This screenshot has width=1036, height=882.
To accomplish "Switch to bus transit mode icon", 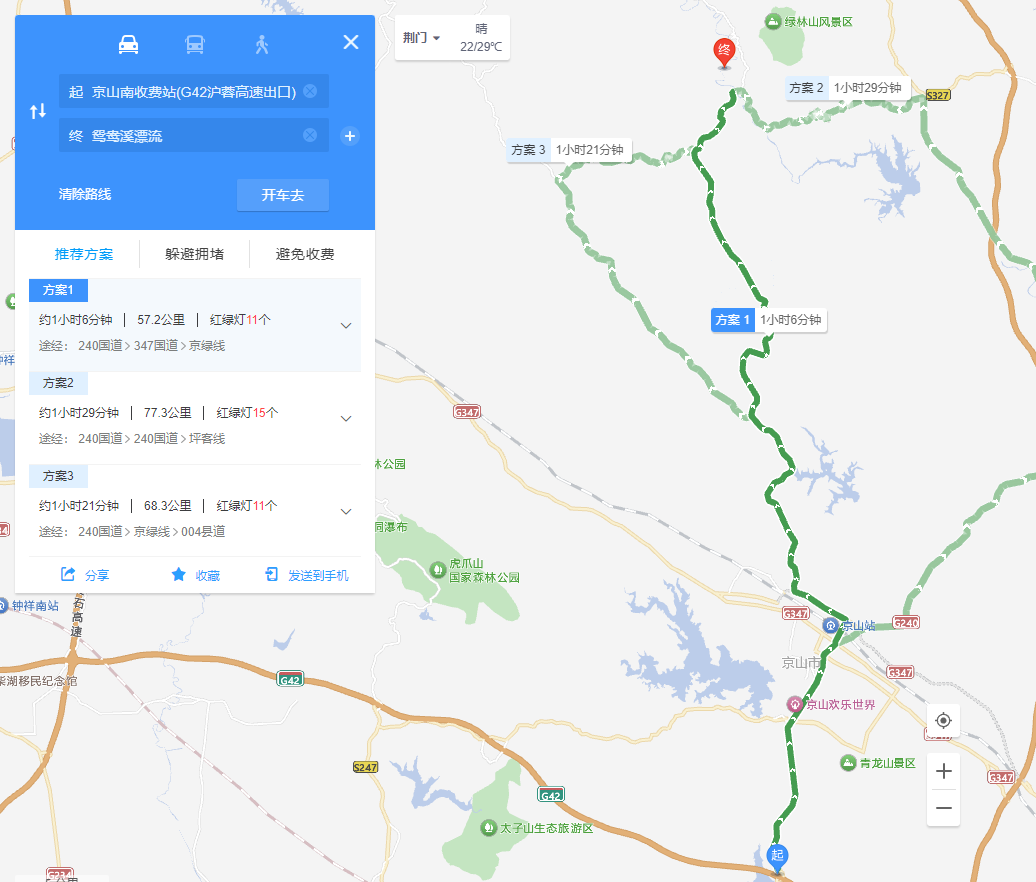I will pos(195,44).
